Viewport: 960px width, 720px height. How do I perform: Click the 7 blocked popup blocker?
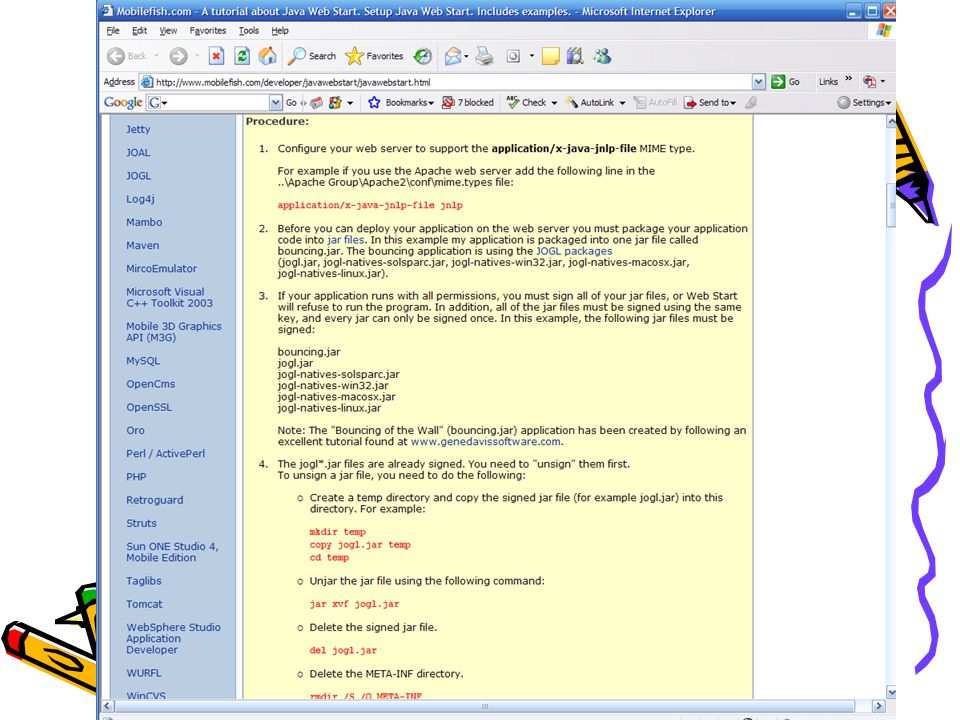pyautogui.click(x=468, y=102)
